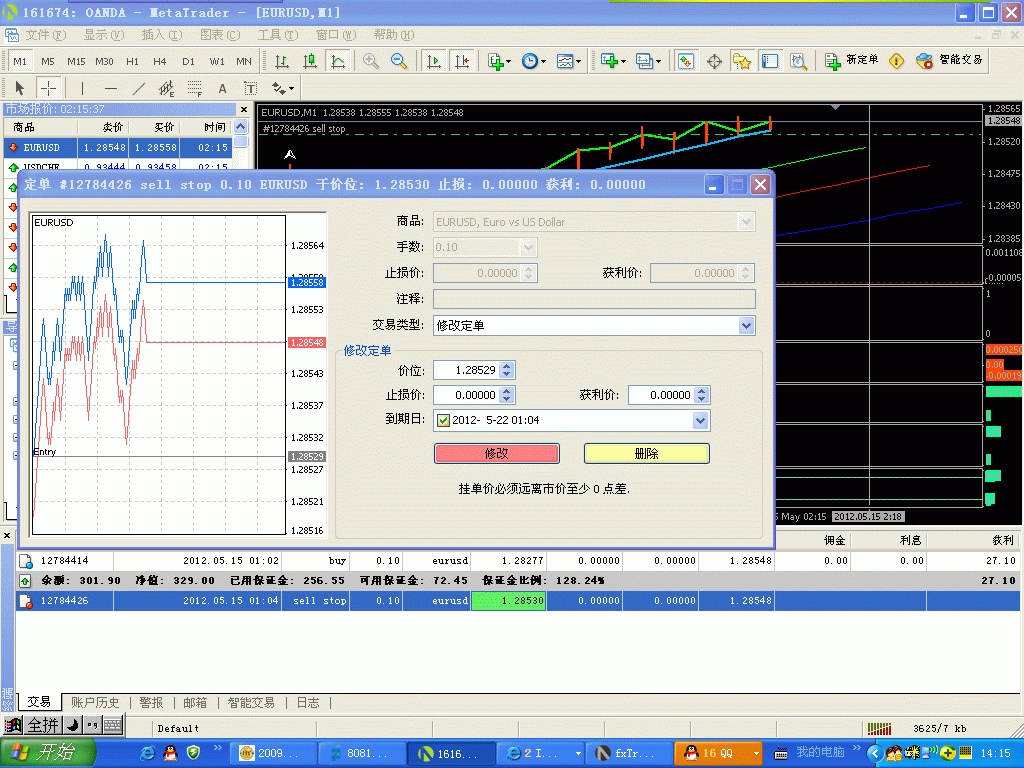Switch to the Account History (账户历史) tab
This screenshot has height=768, width=1024.
coord(95,703)
